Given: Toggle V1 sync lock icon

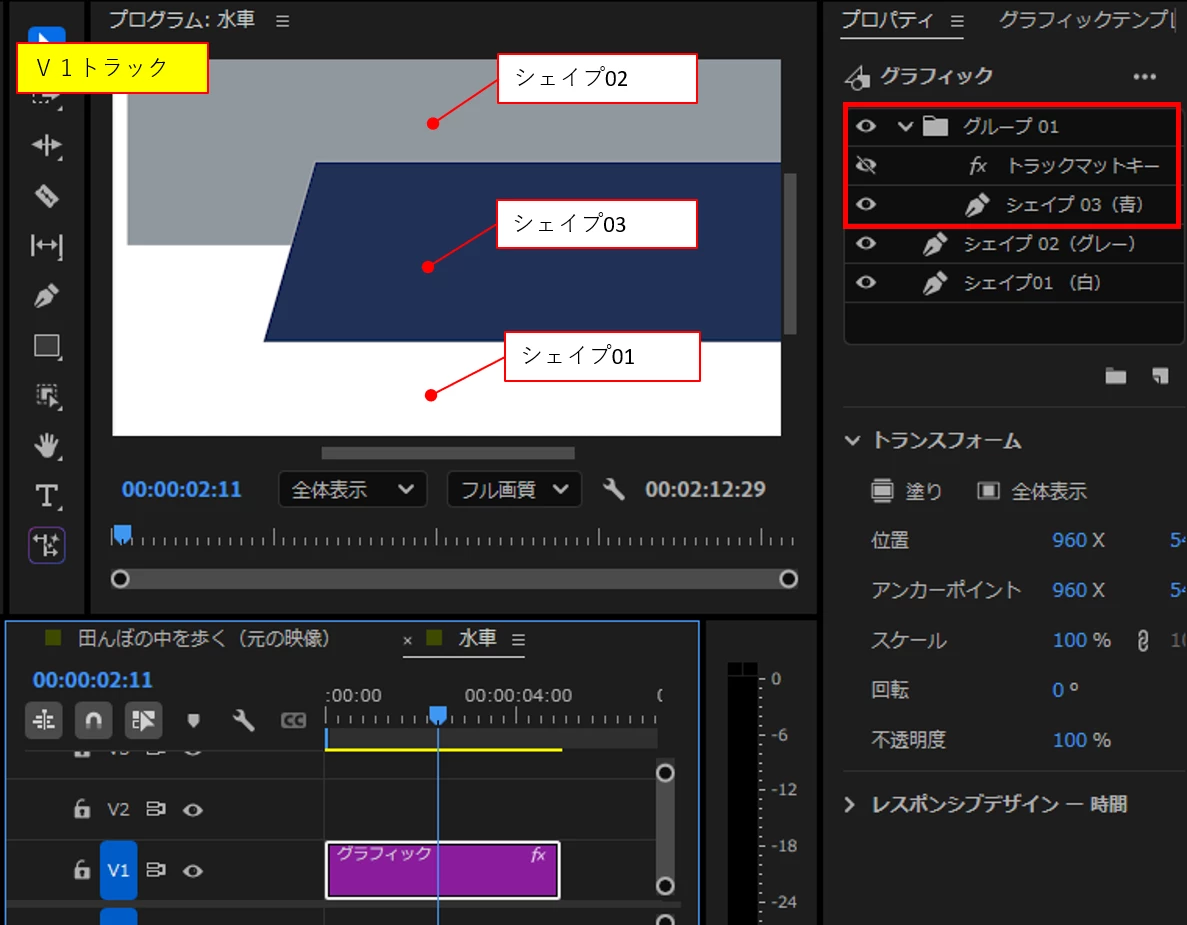Looking at the screenshot, I should (156, 870).
